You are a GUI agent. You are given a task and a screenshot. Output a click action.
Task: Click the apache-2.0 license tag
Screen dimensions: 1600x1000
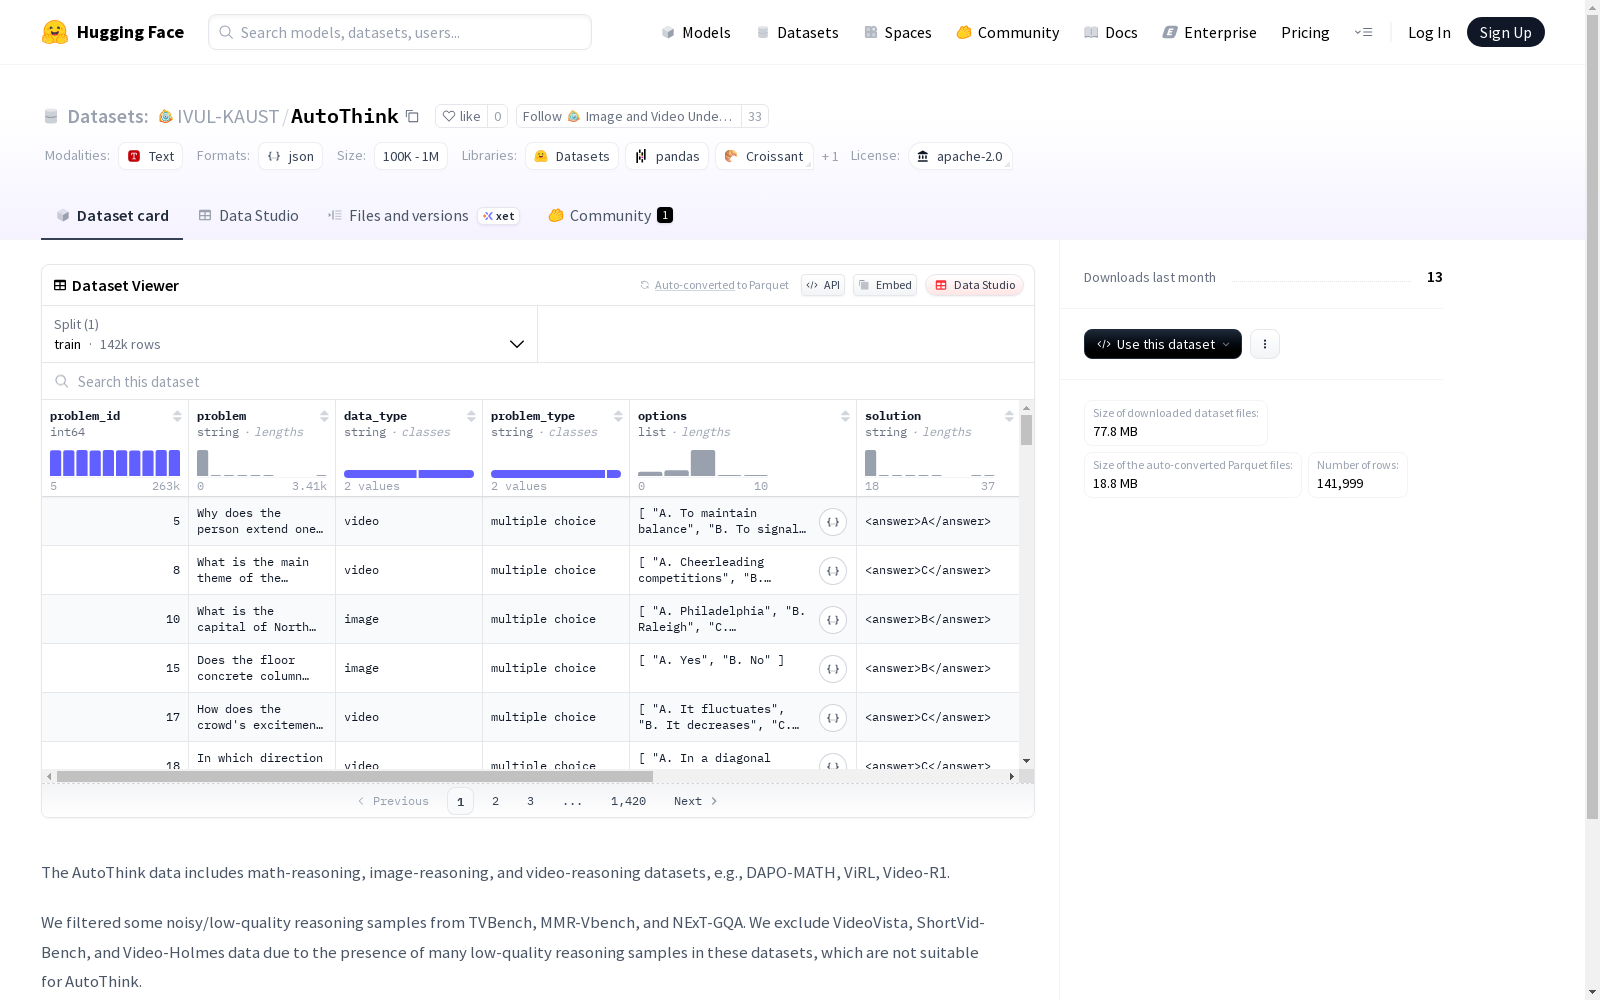tap(960, 156)
